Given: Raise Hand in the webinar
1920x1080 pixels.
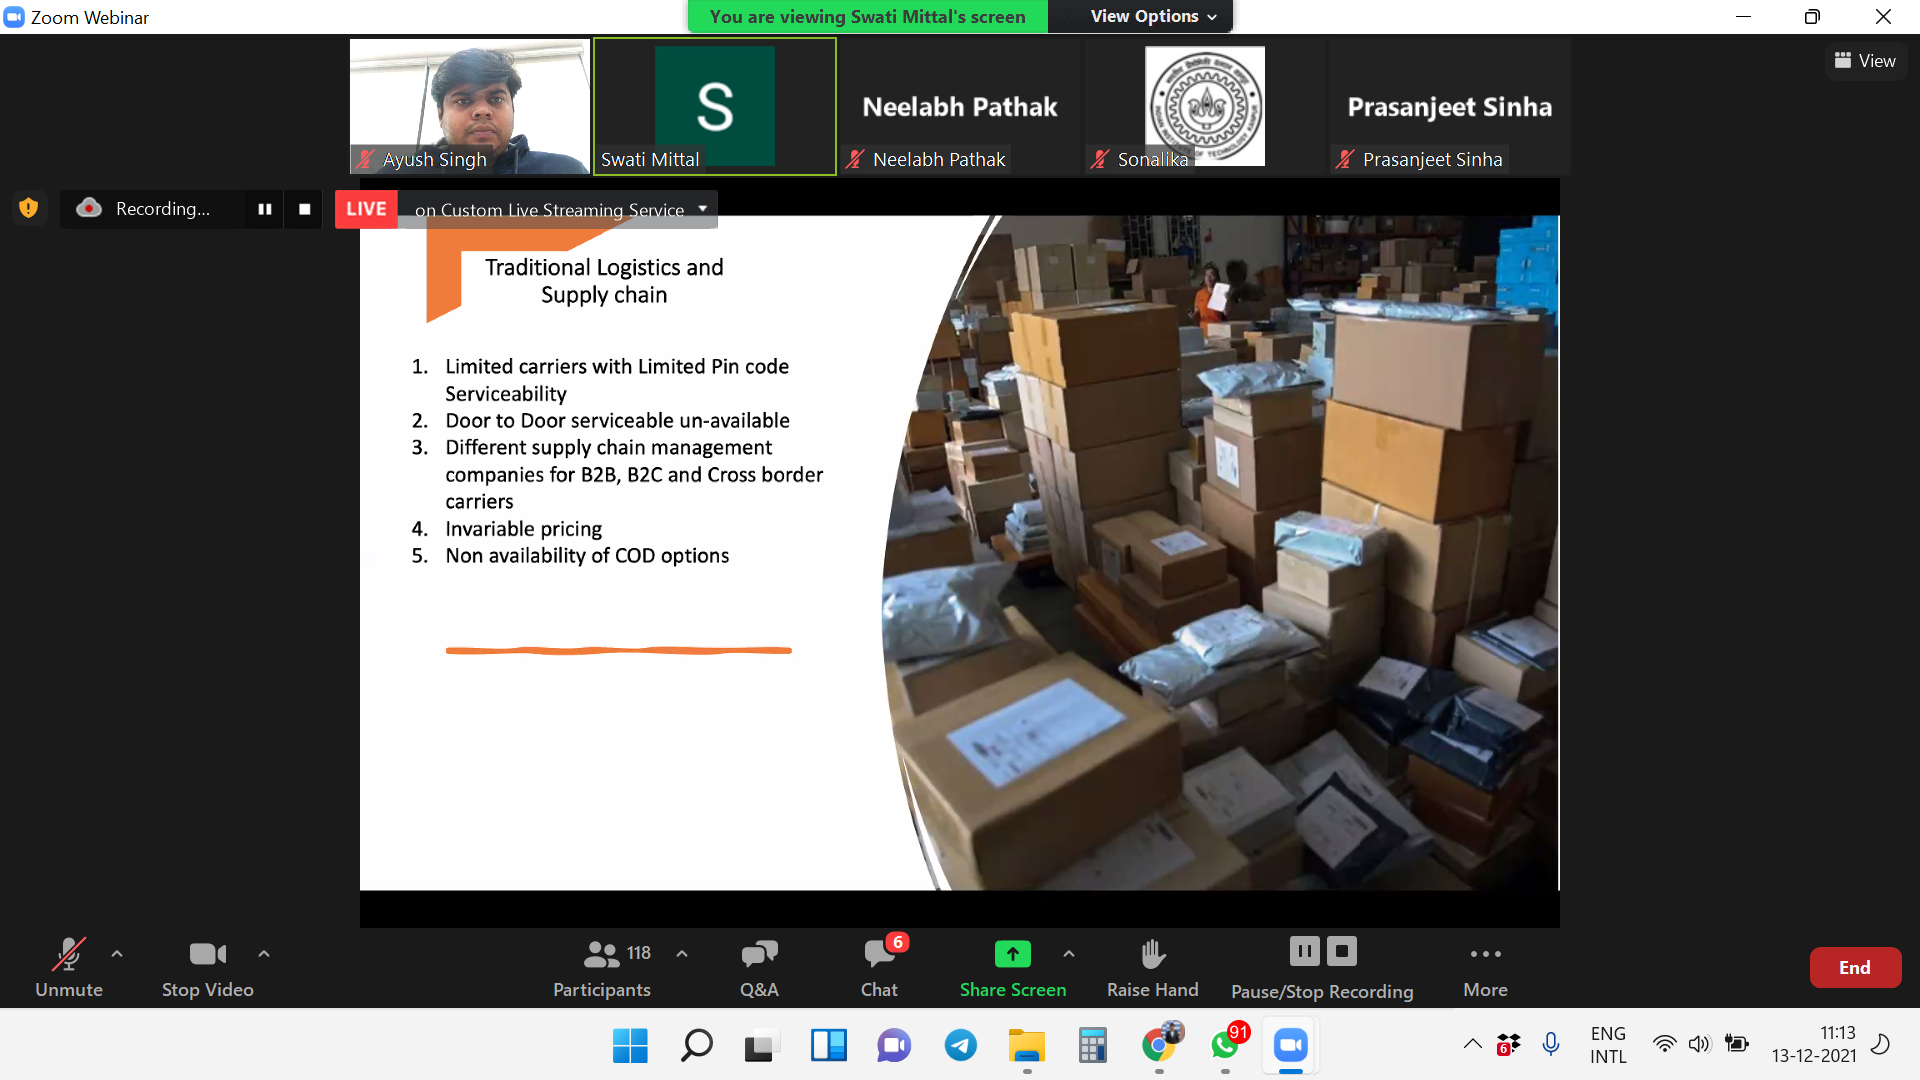Looking at the screenshot, I should click(1153, 966).
